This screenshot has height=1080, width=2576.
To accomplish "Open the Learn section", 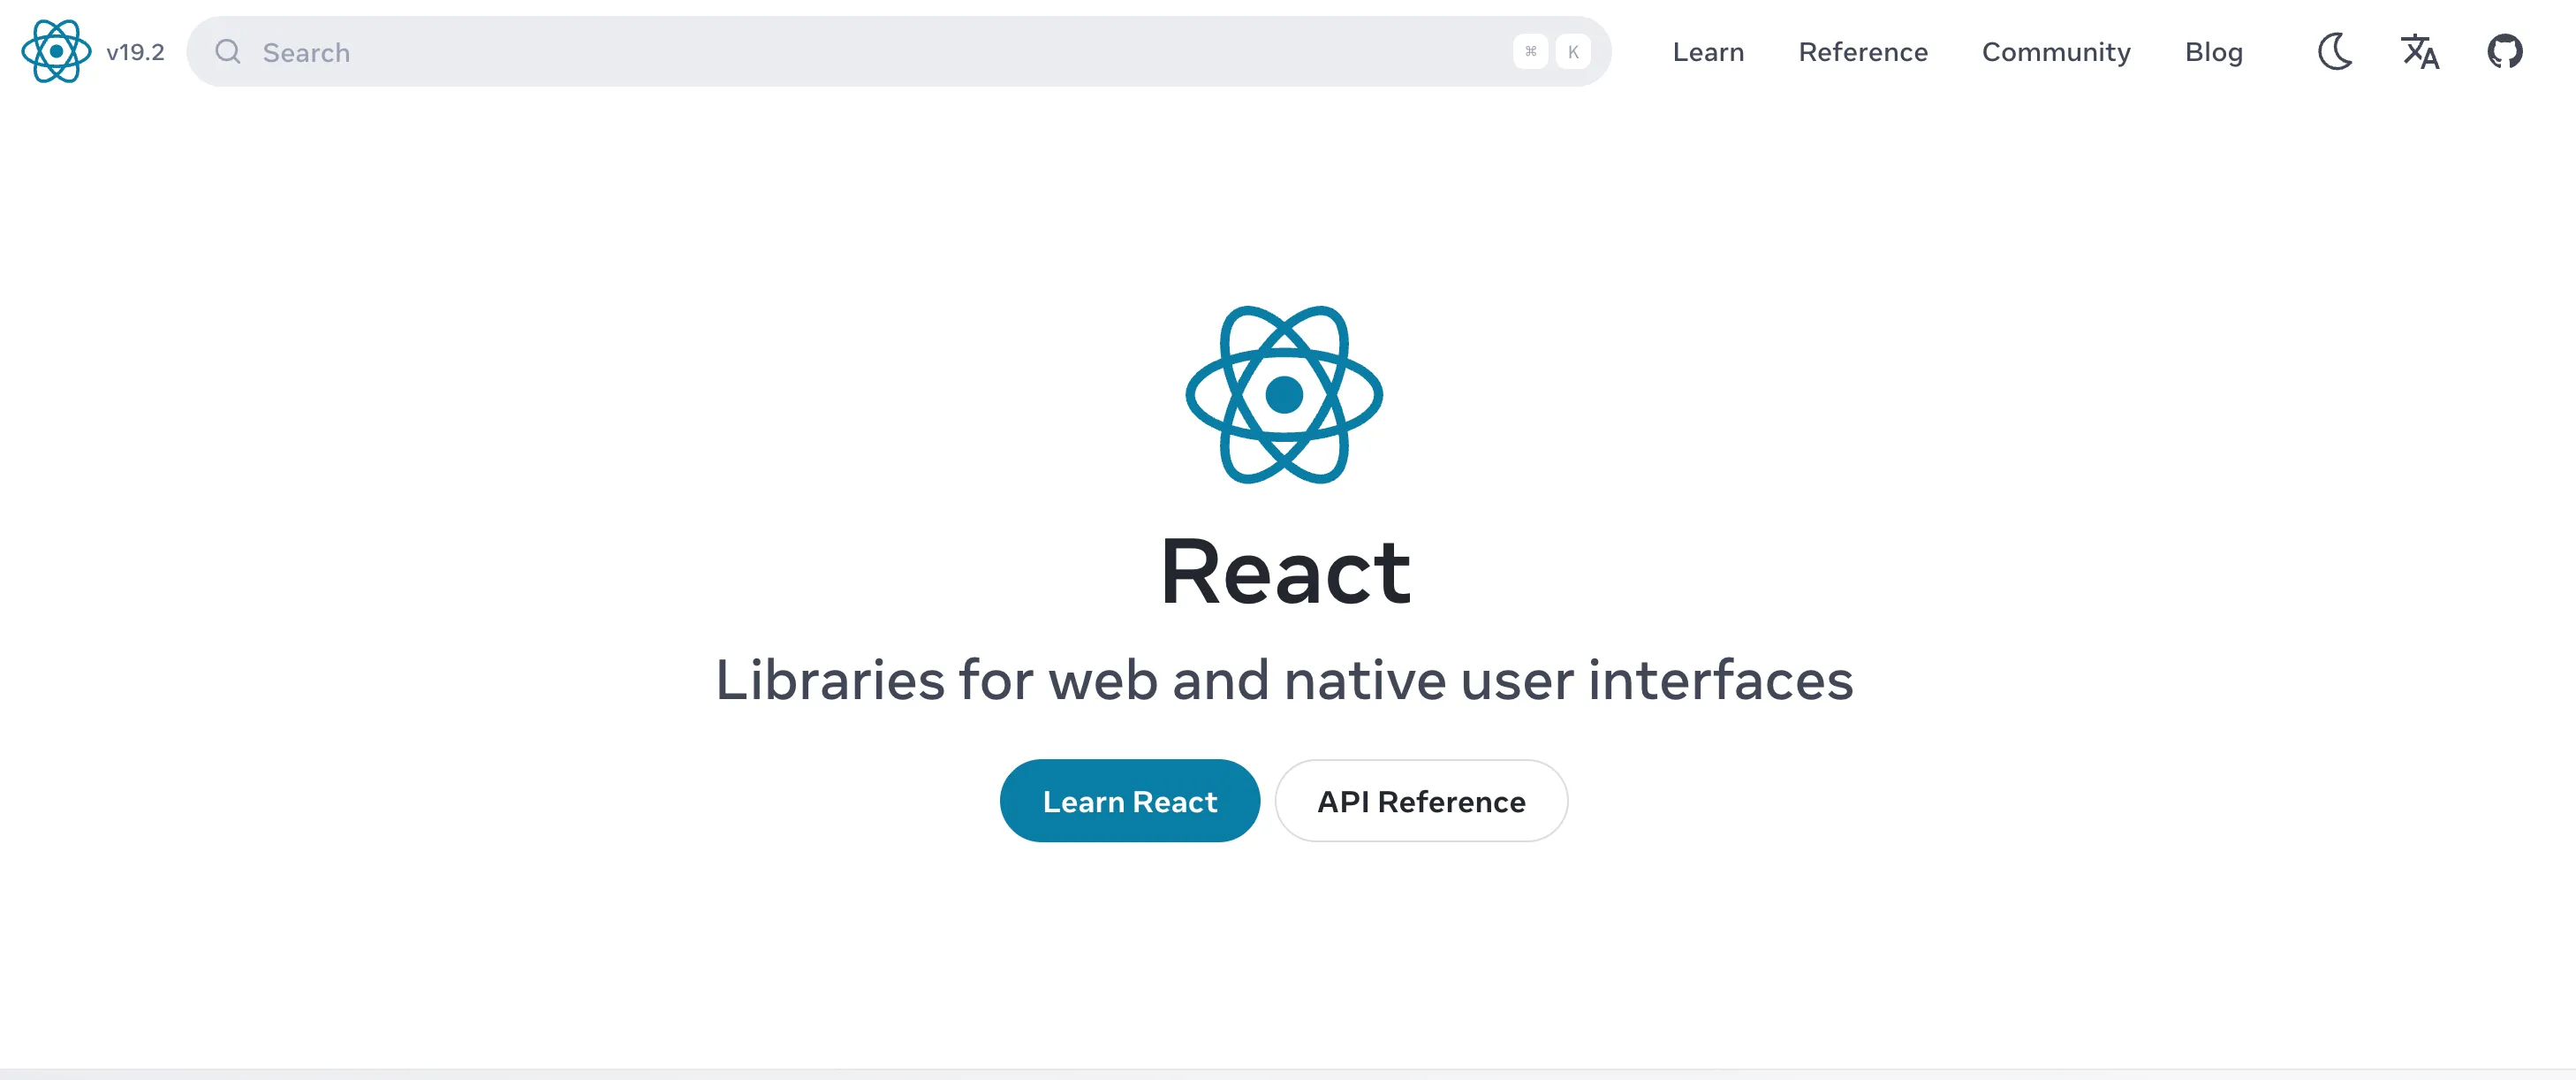I will (1708, 52).
